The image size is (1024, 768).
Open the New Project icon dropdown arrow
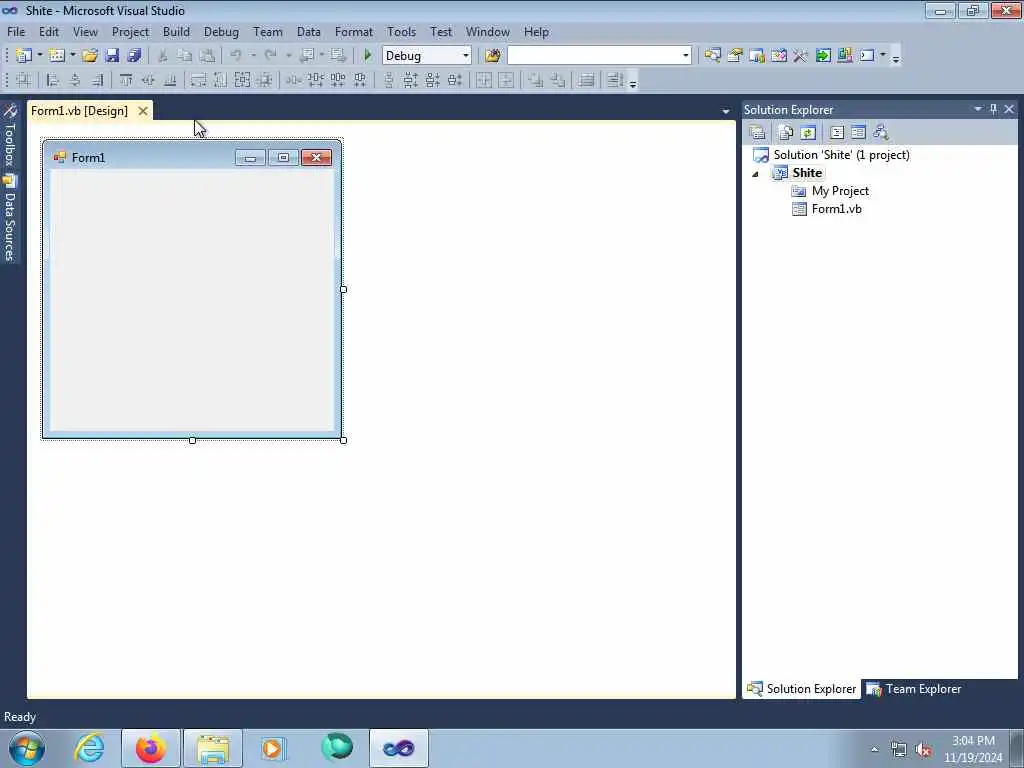(x=40, y=56)
